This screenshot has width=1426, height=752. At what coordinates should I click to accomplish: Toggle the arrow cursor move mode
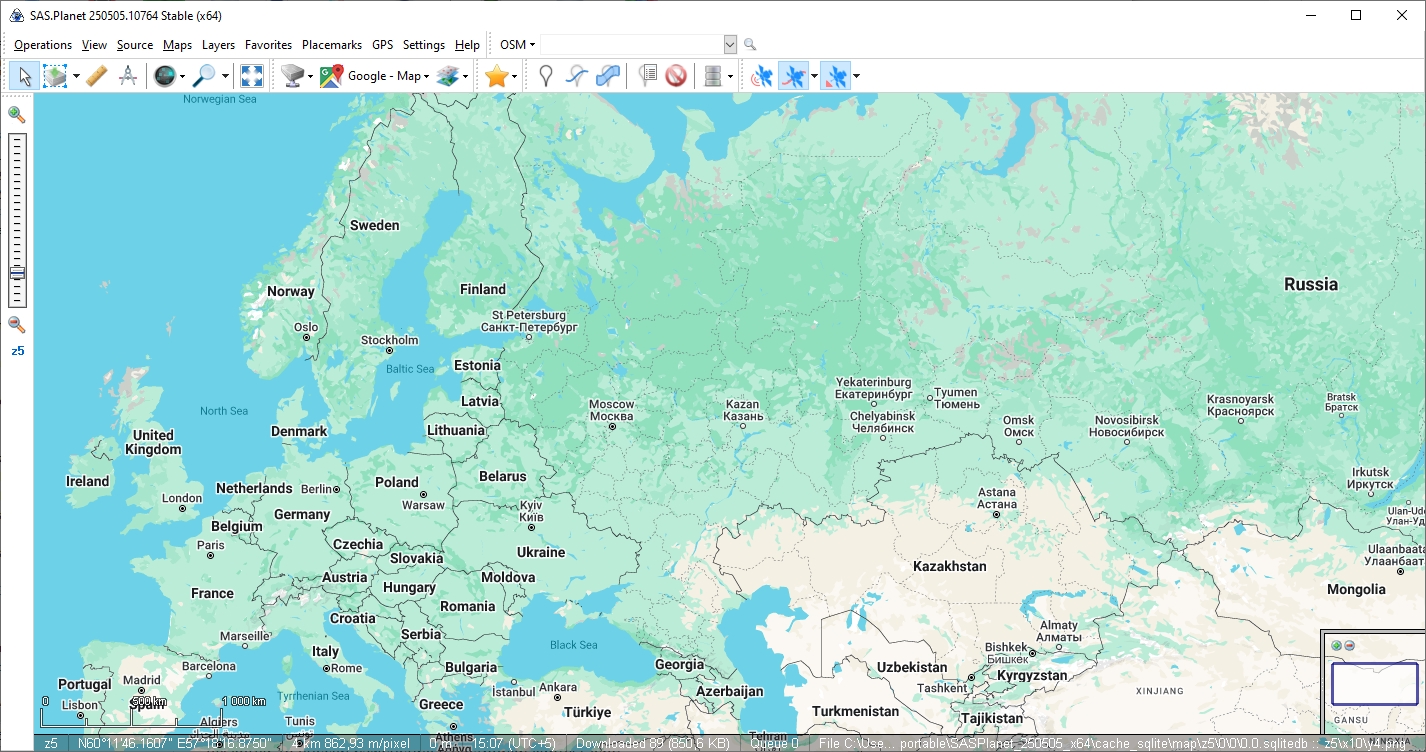pyautogui.click(x=25, y=76)
